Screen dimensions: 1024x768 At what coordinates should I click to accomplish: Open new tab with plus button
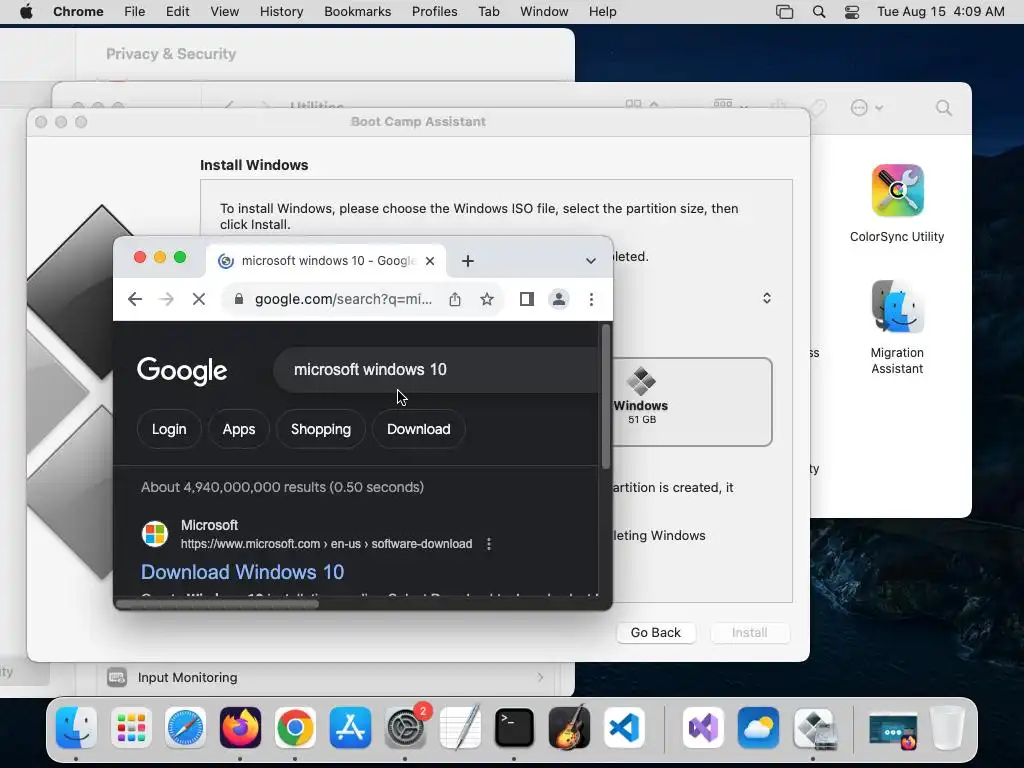(468, 261)
